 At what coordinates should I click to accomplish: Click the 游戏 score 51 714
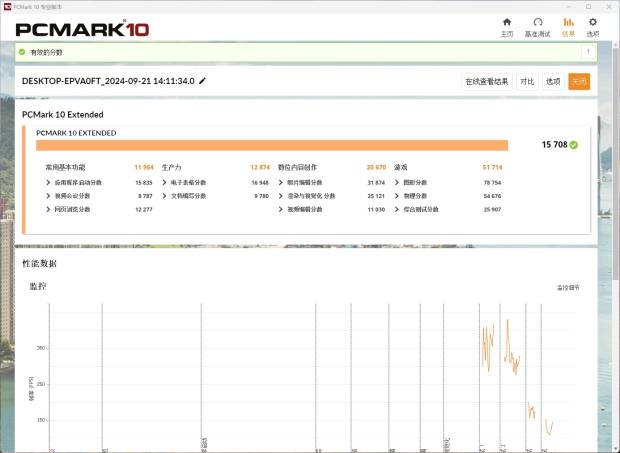click(492, 168)
